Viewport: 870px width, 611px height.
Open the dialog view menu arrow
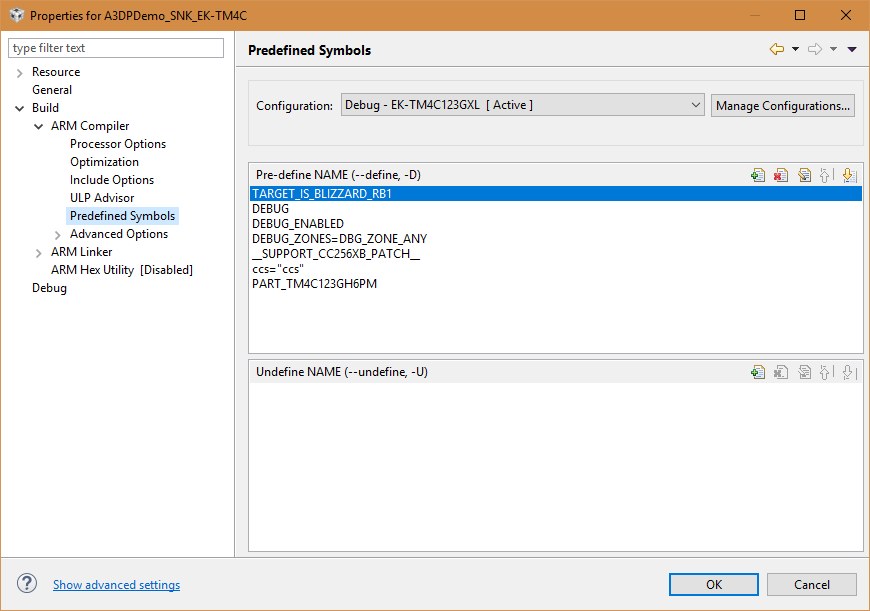pos(852,49)
